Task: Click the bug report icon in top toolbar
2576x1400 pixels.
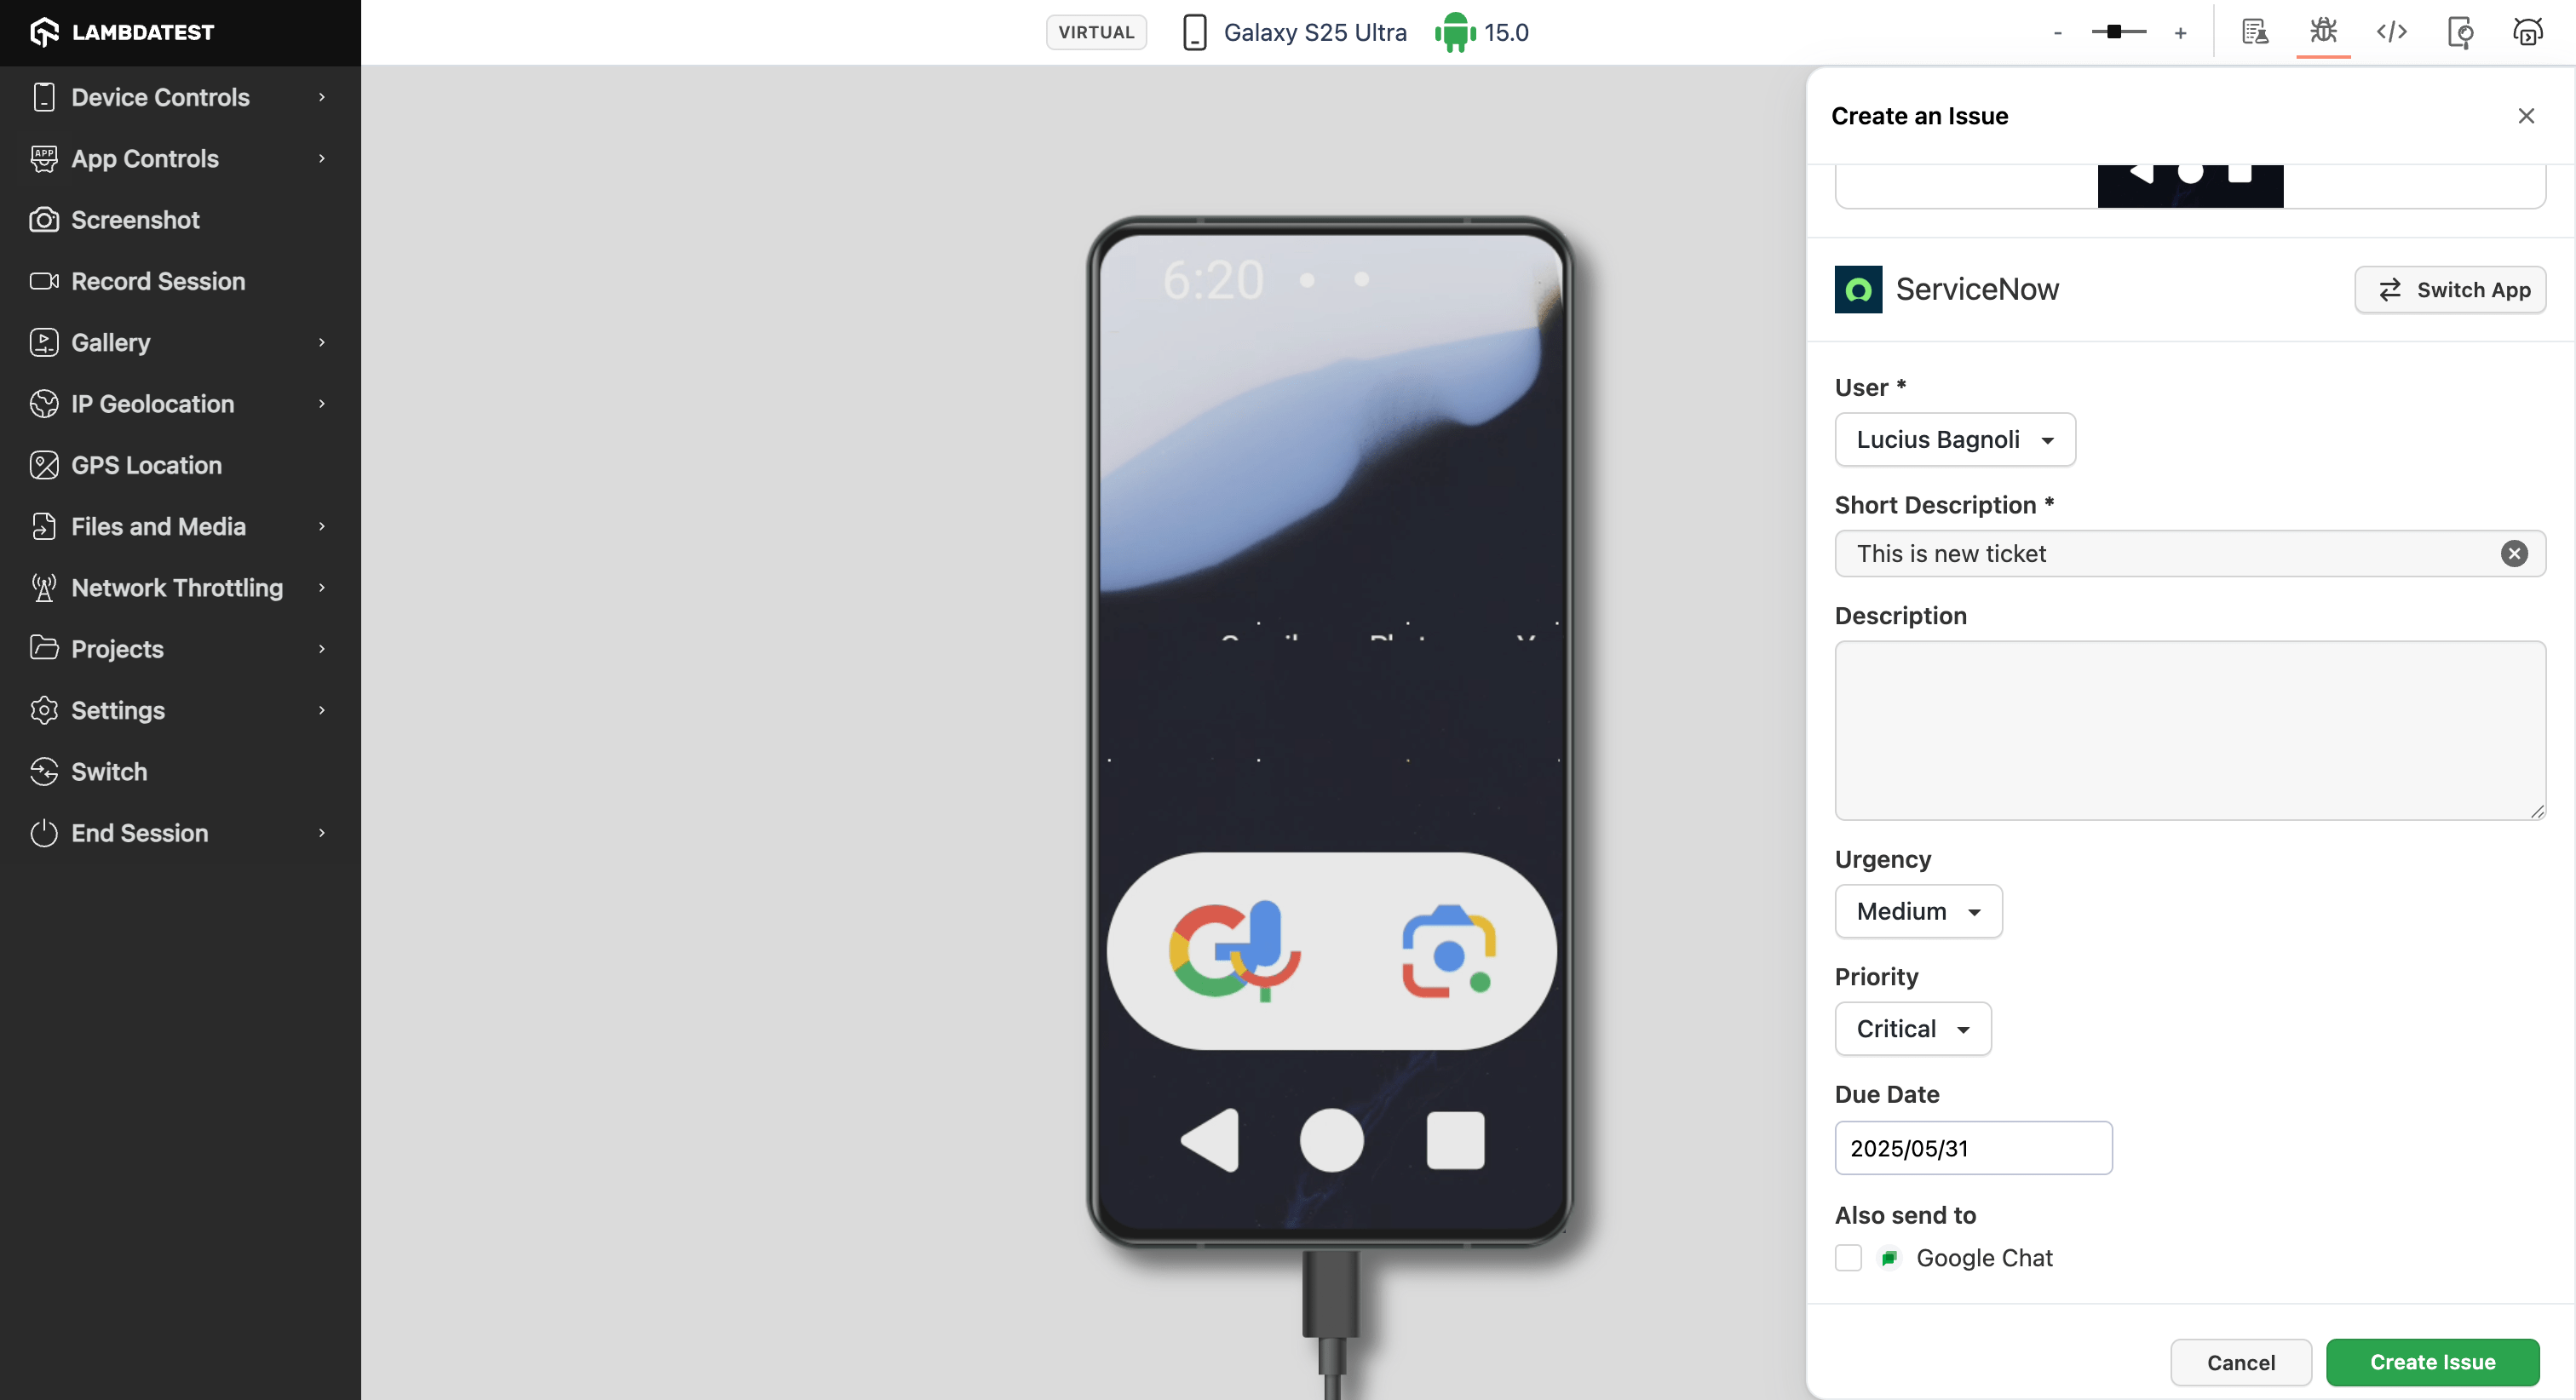Action: (2322, 32)
